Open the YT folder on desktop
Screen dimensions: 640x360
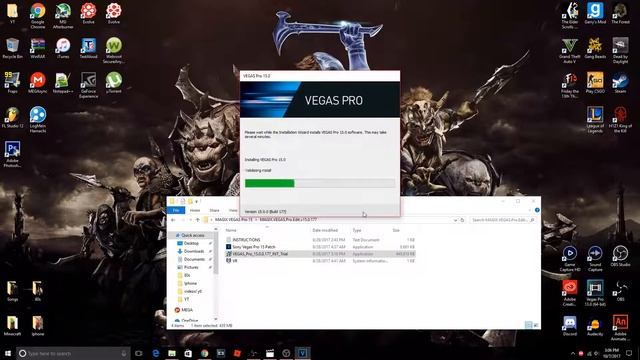click(12, 13)
